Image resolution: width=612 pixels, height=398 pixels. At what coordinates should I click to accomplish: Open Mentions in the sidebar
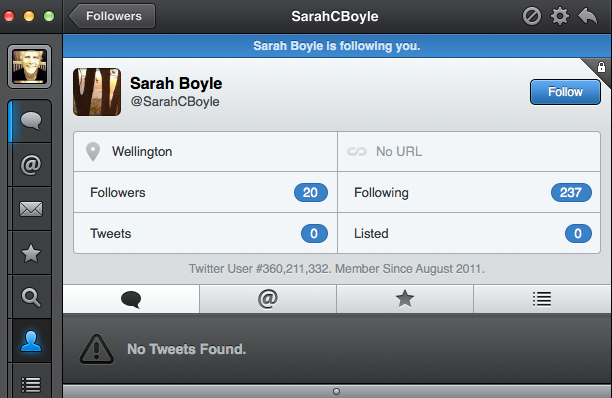pyautogui.click(x=30, y=165)
